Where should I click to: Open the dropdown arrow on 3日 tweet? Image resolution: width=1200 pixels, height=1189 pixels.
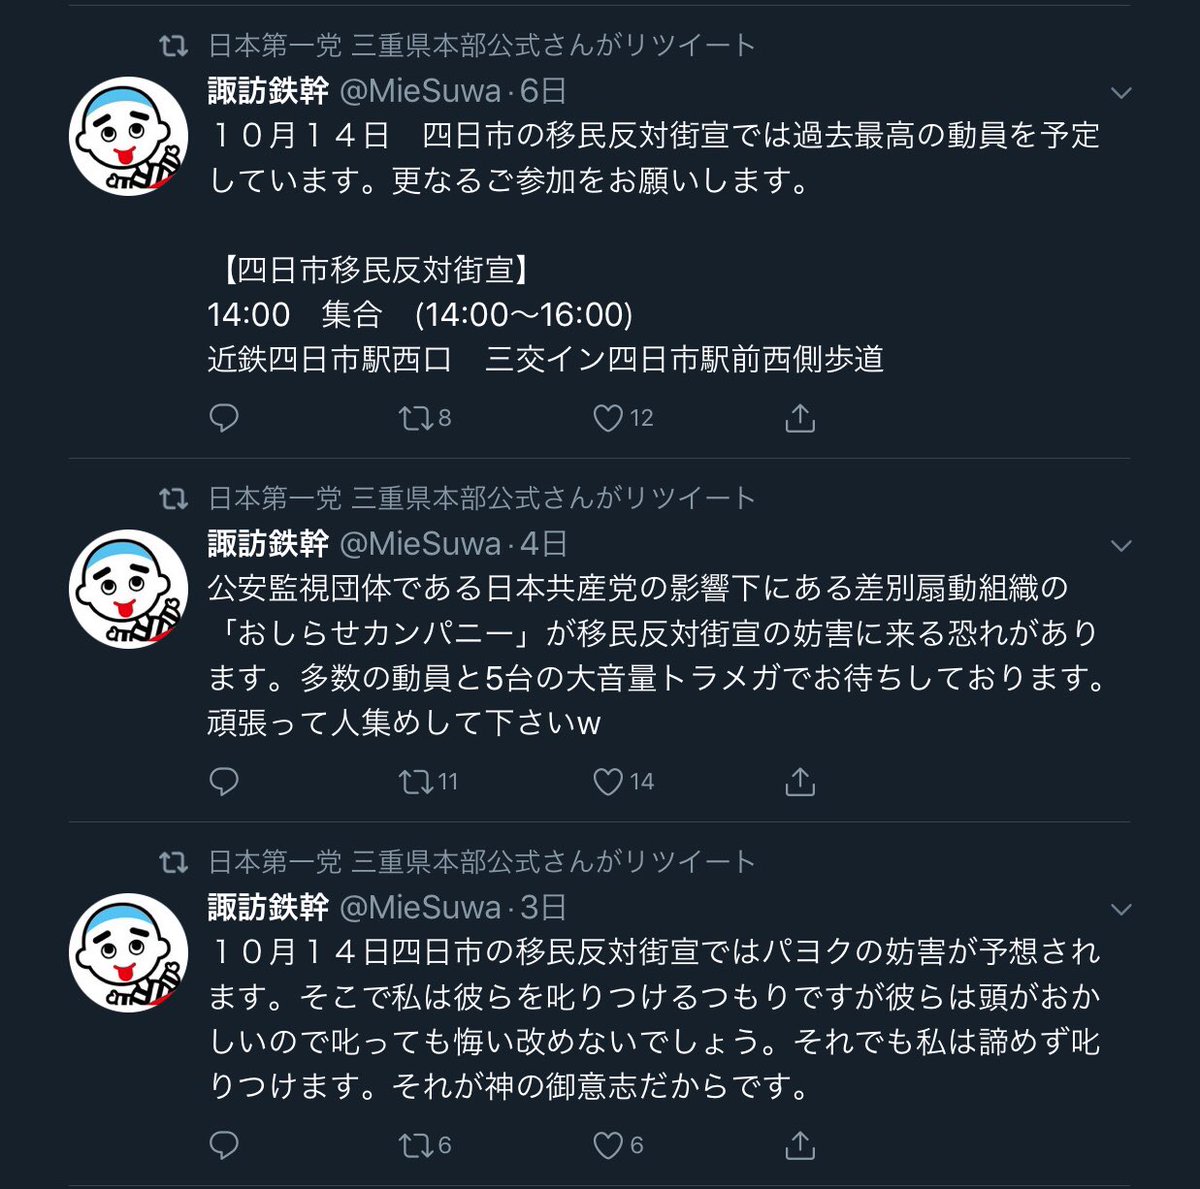tap(1121, 910)
